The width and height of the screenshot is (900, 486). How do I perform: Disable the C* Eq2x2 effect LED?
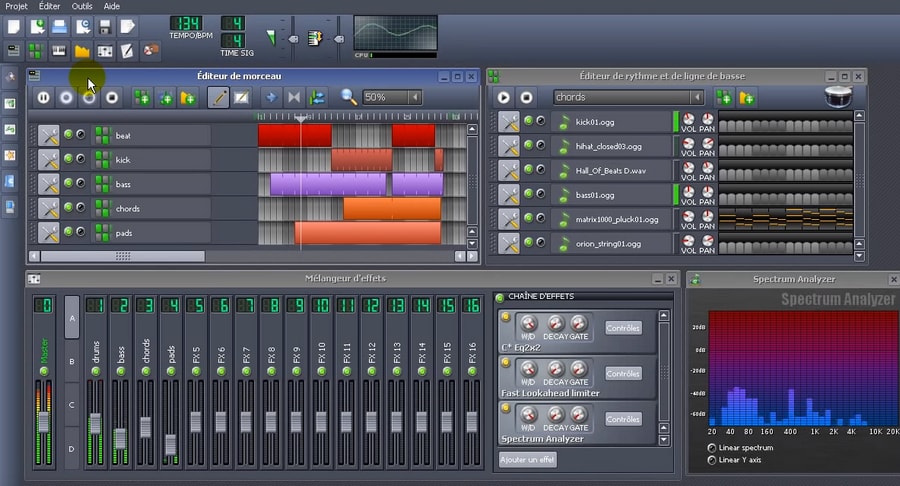506,317
